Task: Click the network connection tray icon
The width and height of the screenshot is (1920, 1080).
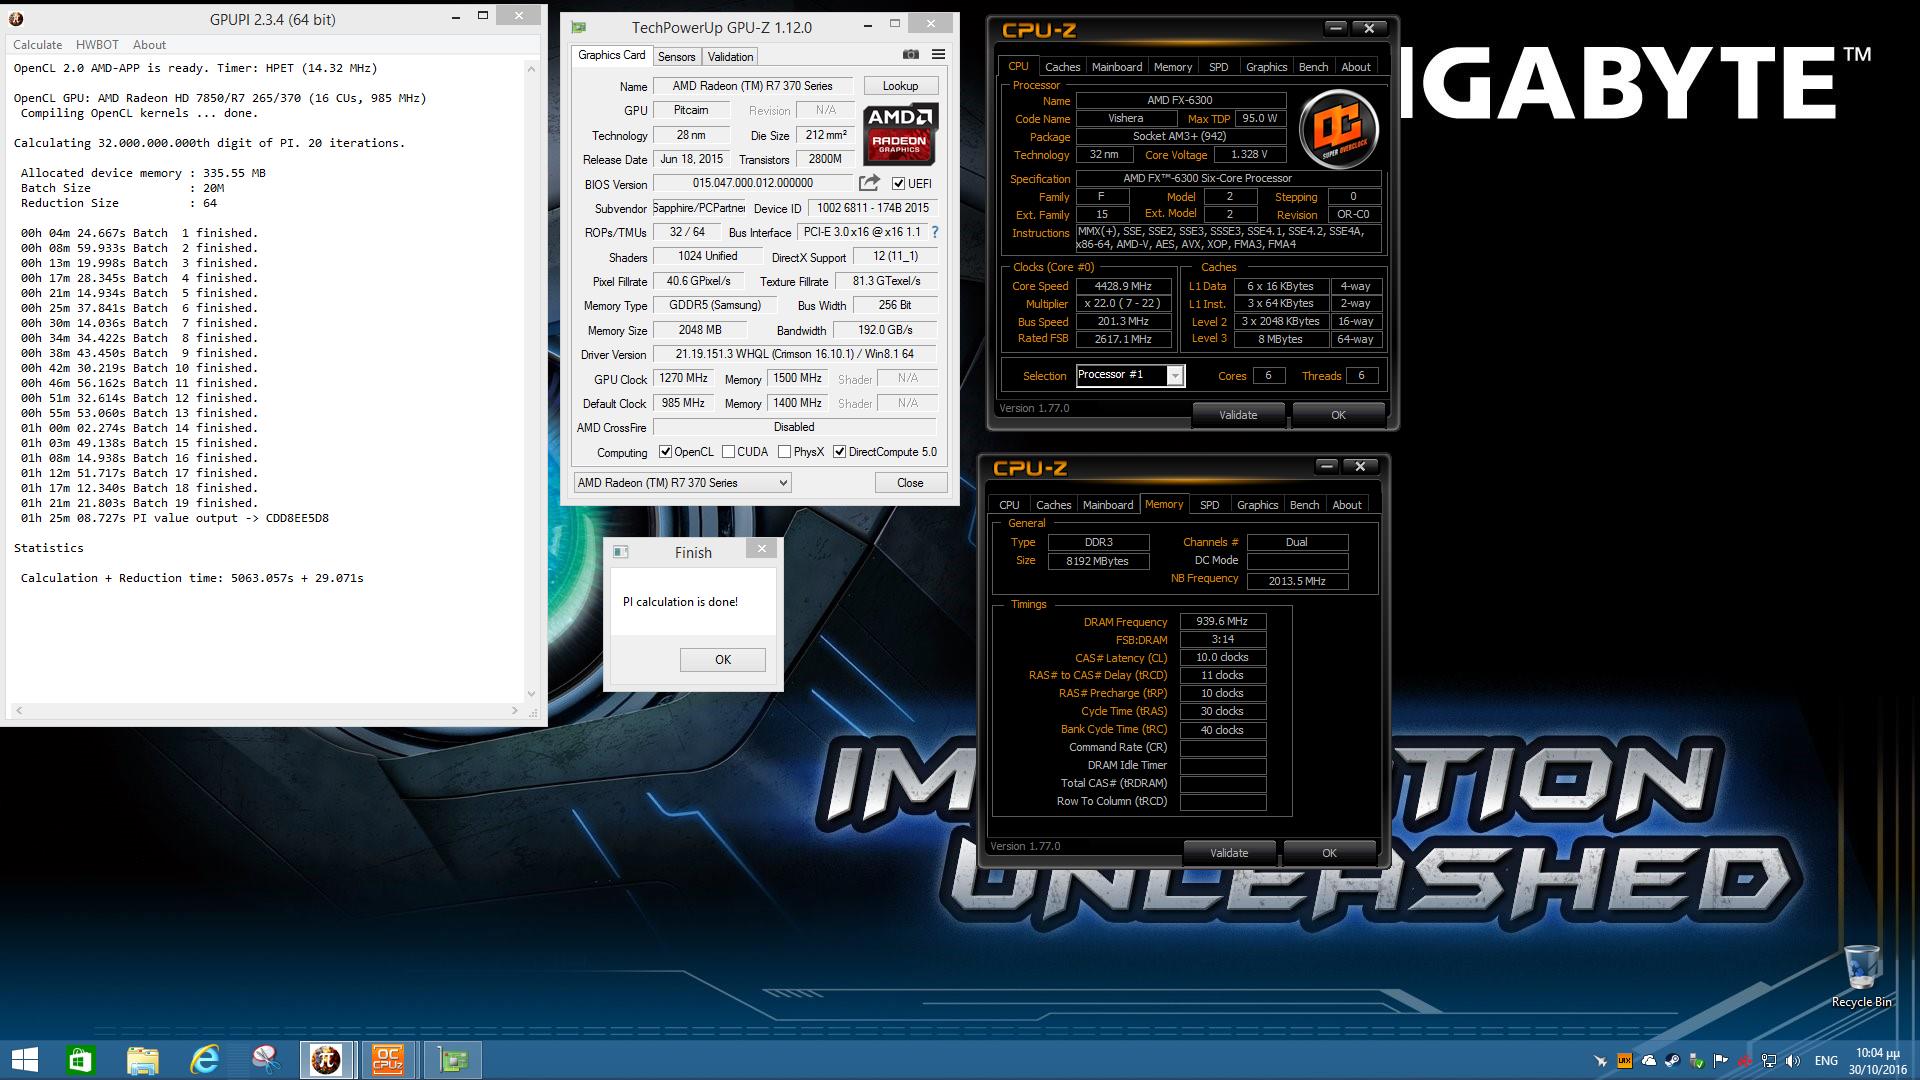Action: pyautogui.click(x=1768, y=1061)
